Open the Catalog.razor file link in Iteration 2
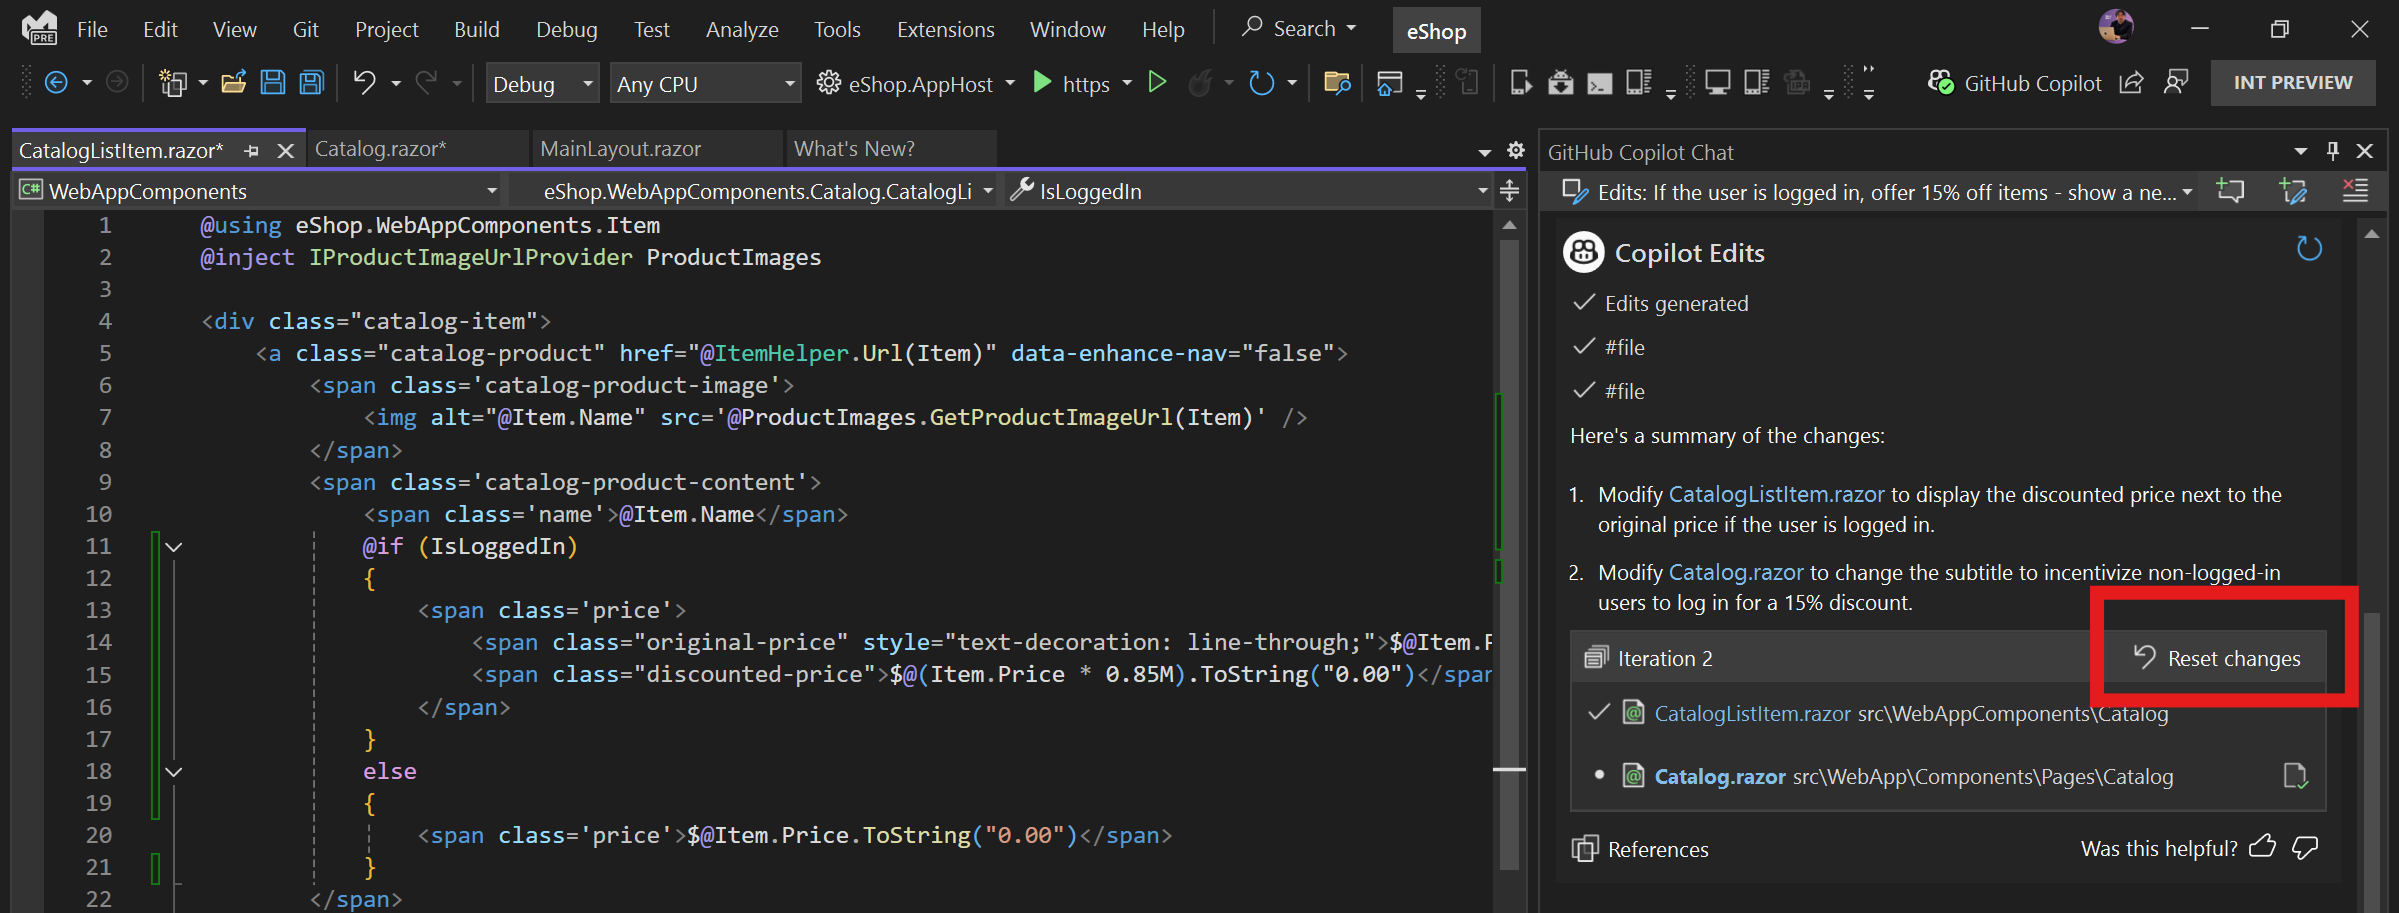 coord(1719,776)
